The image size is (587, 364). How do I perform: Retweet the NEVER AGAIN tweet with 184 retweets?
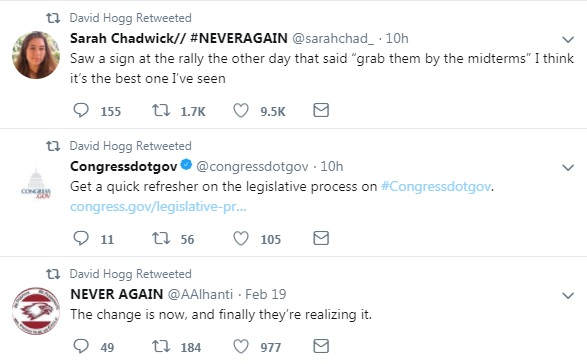(x=161, y=346)
